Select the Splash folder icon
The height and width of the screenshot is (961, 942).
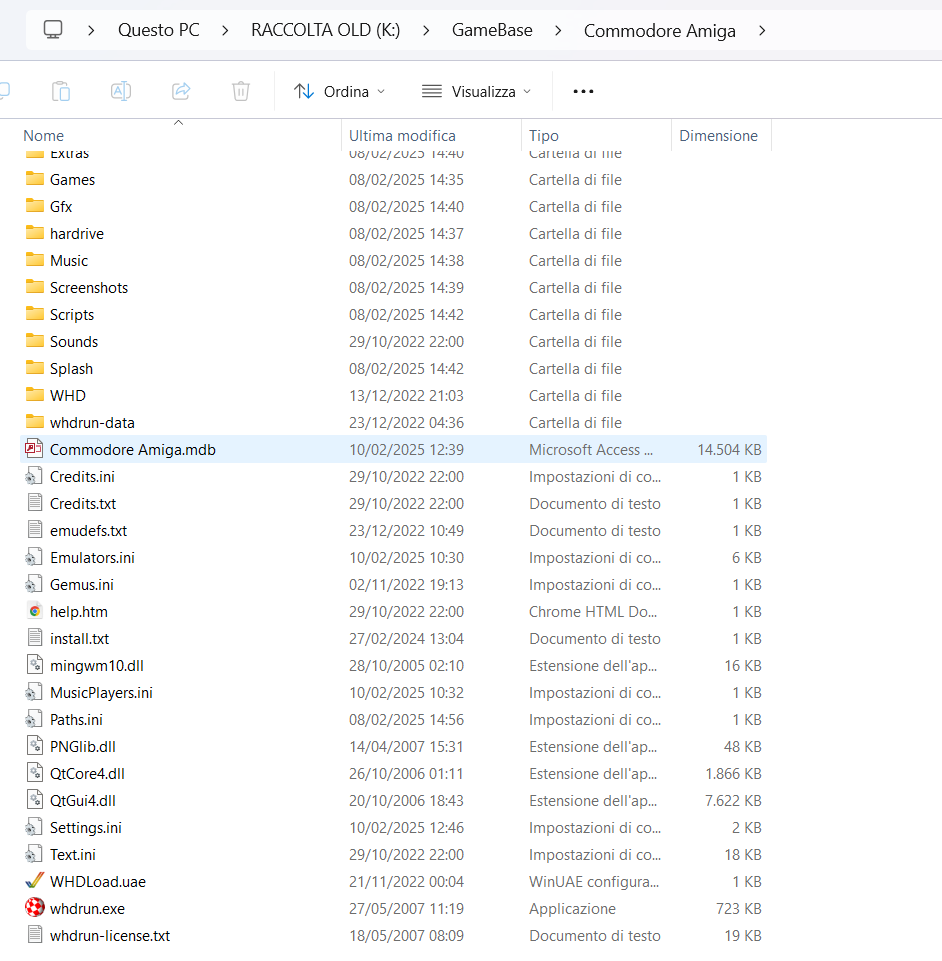click(35, 368)
